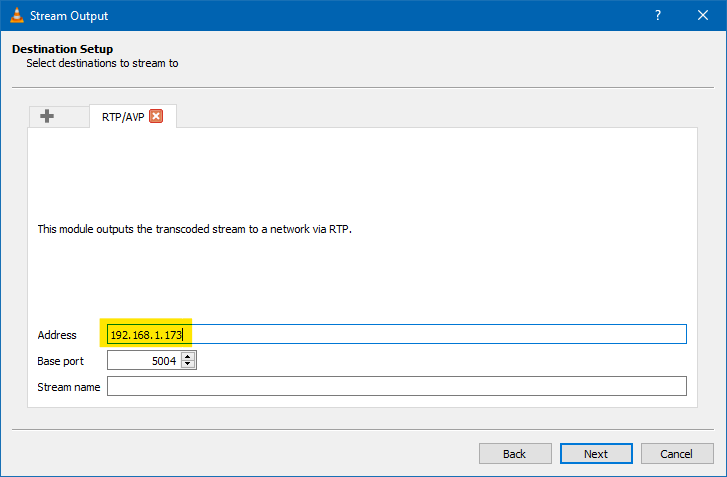
Task: Click the Base port label
Action: [x=61, y=360]
